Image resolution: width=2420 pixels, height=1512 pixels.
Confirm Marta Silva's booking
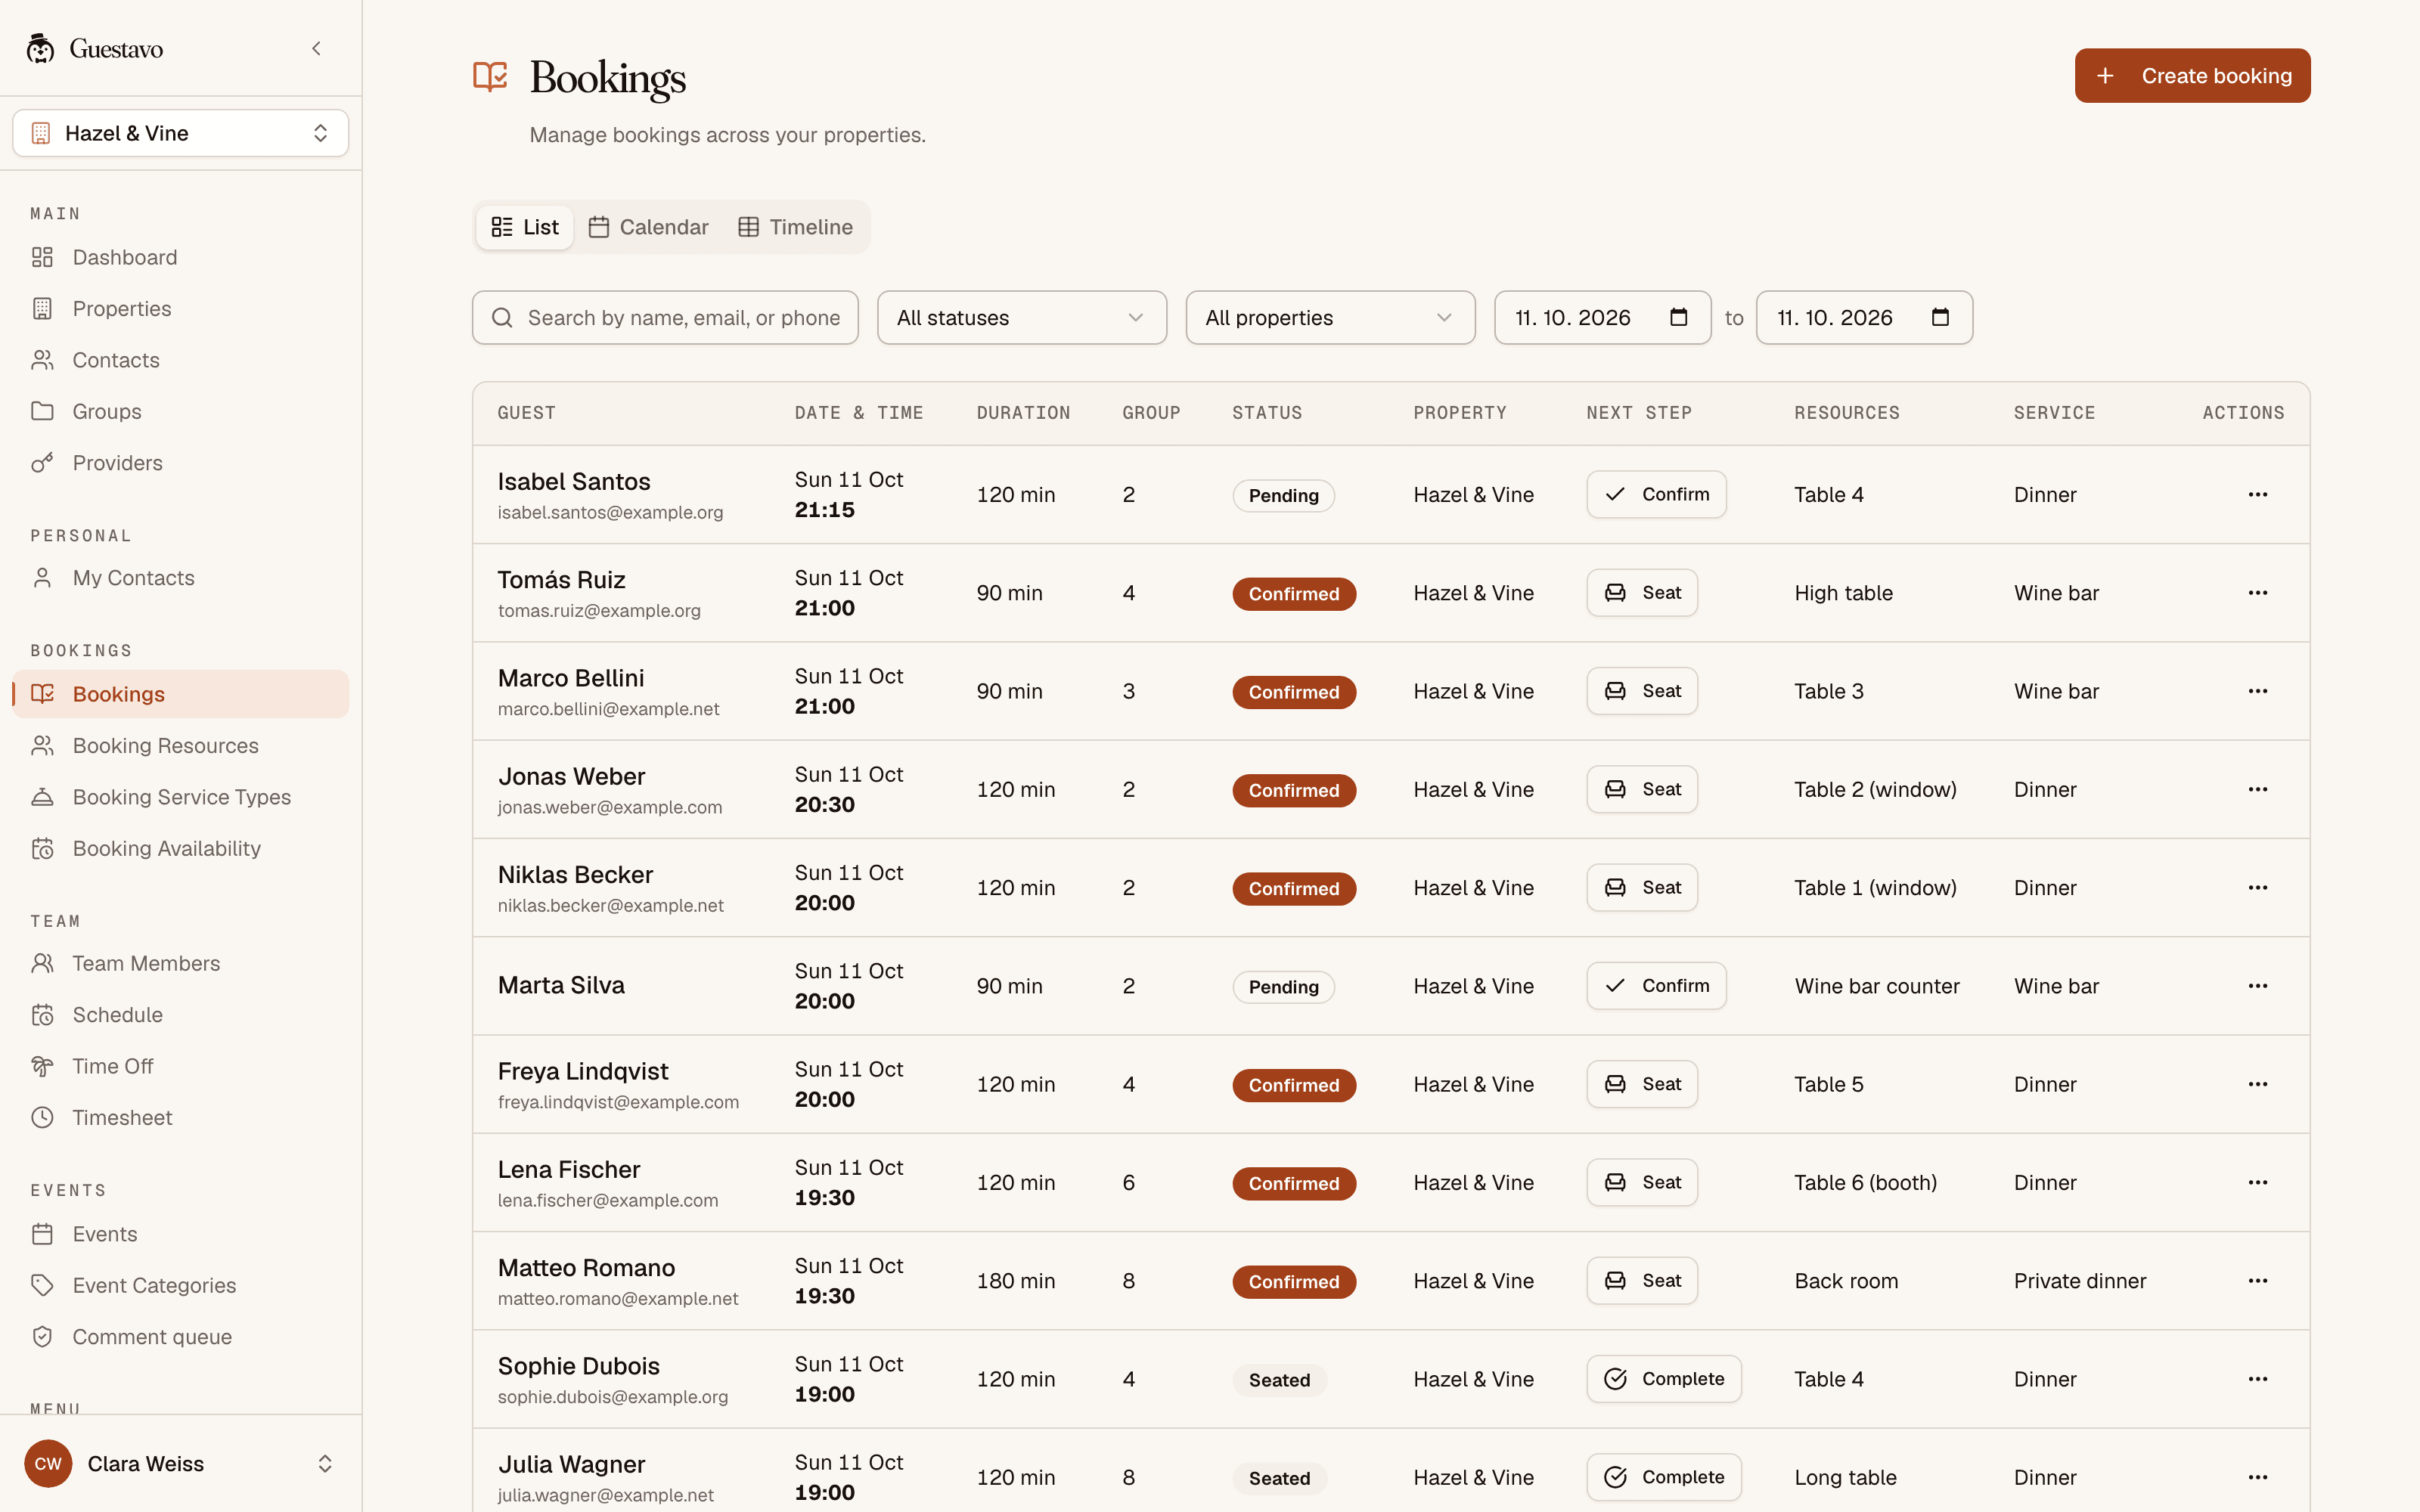pos(1656,986)
